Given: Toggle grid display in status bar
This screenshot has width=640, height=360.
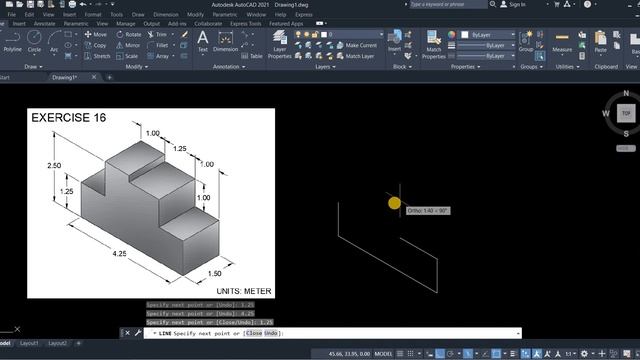Looking at the screenshot, I should [400, 354].
